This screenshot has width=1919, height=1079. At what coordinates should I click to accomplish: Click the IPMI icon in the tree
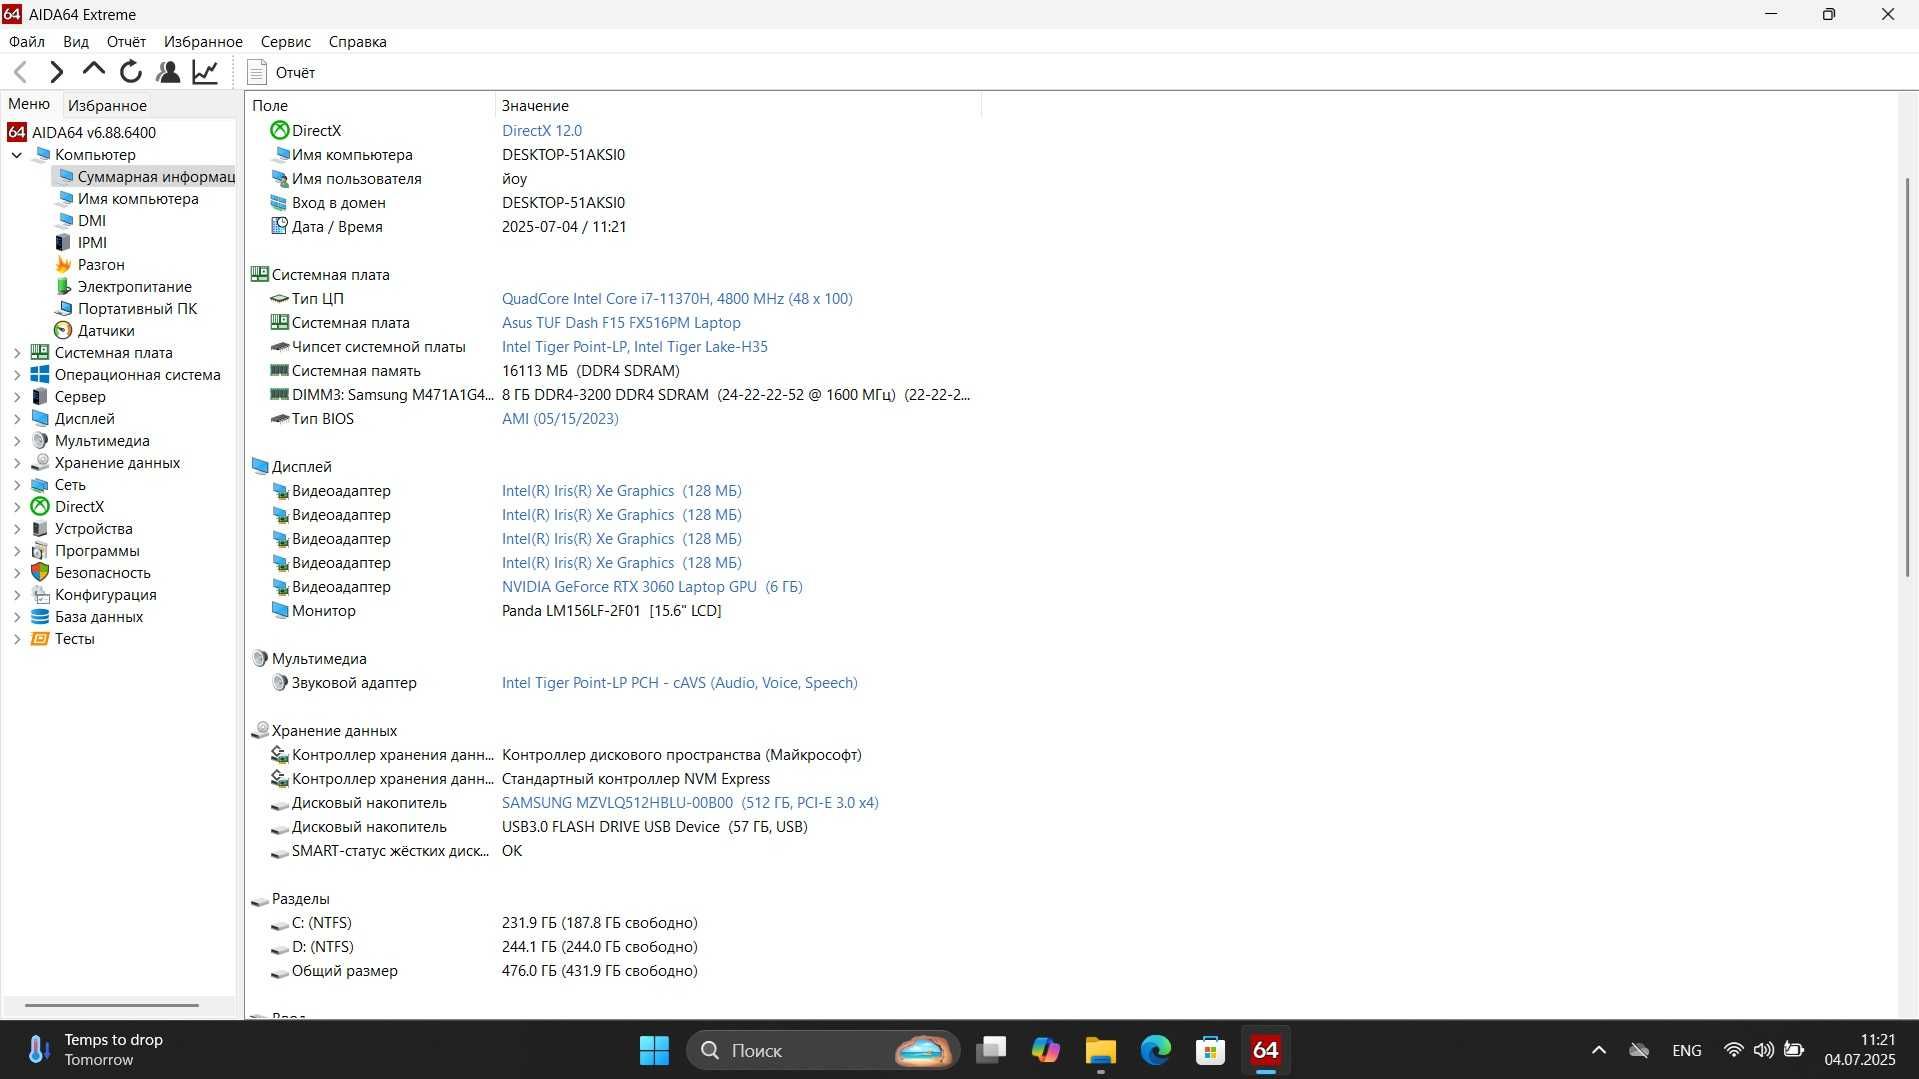point(63,243)
